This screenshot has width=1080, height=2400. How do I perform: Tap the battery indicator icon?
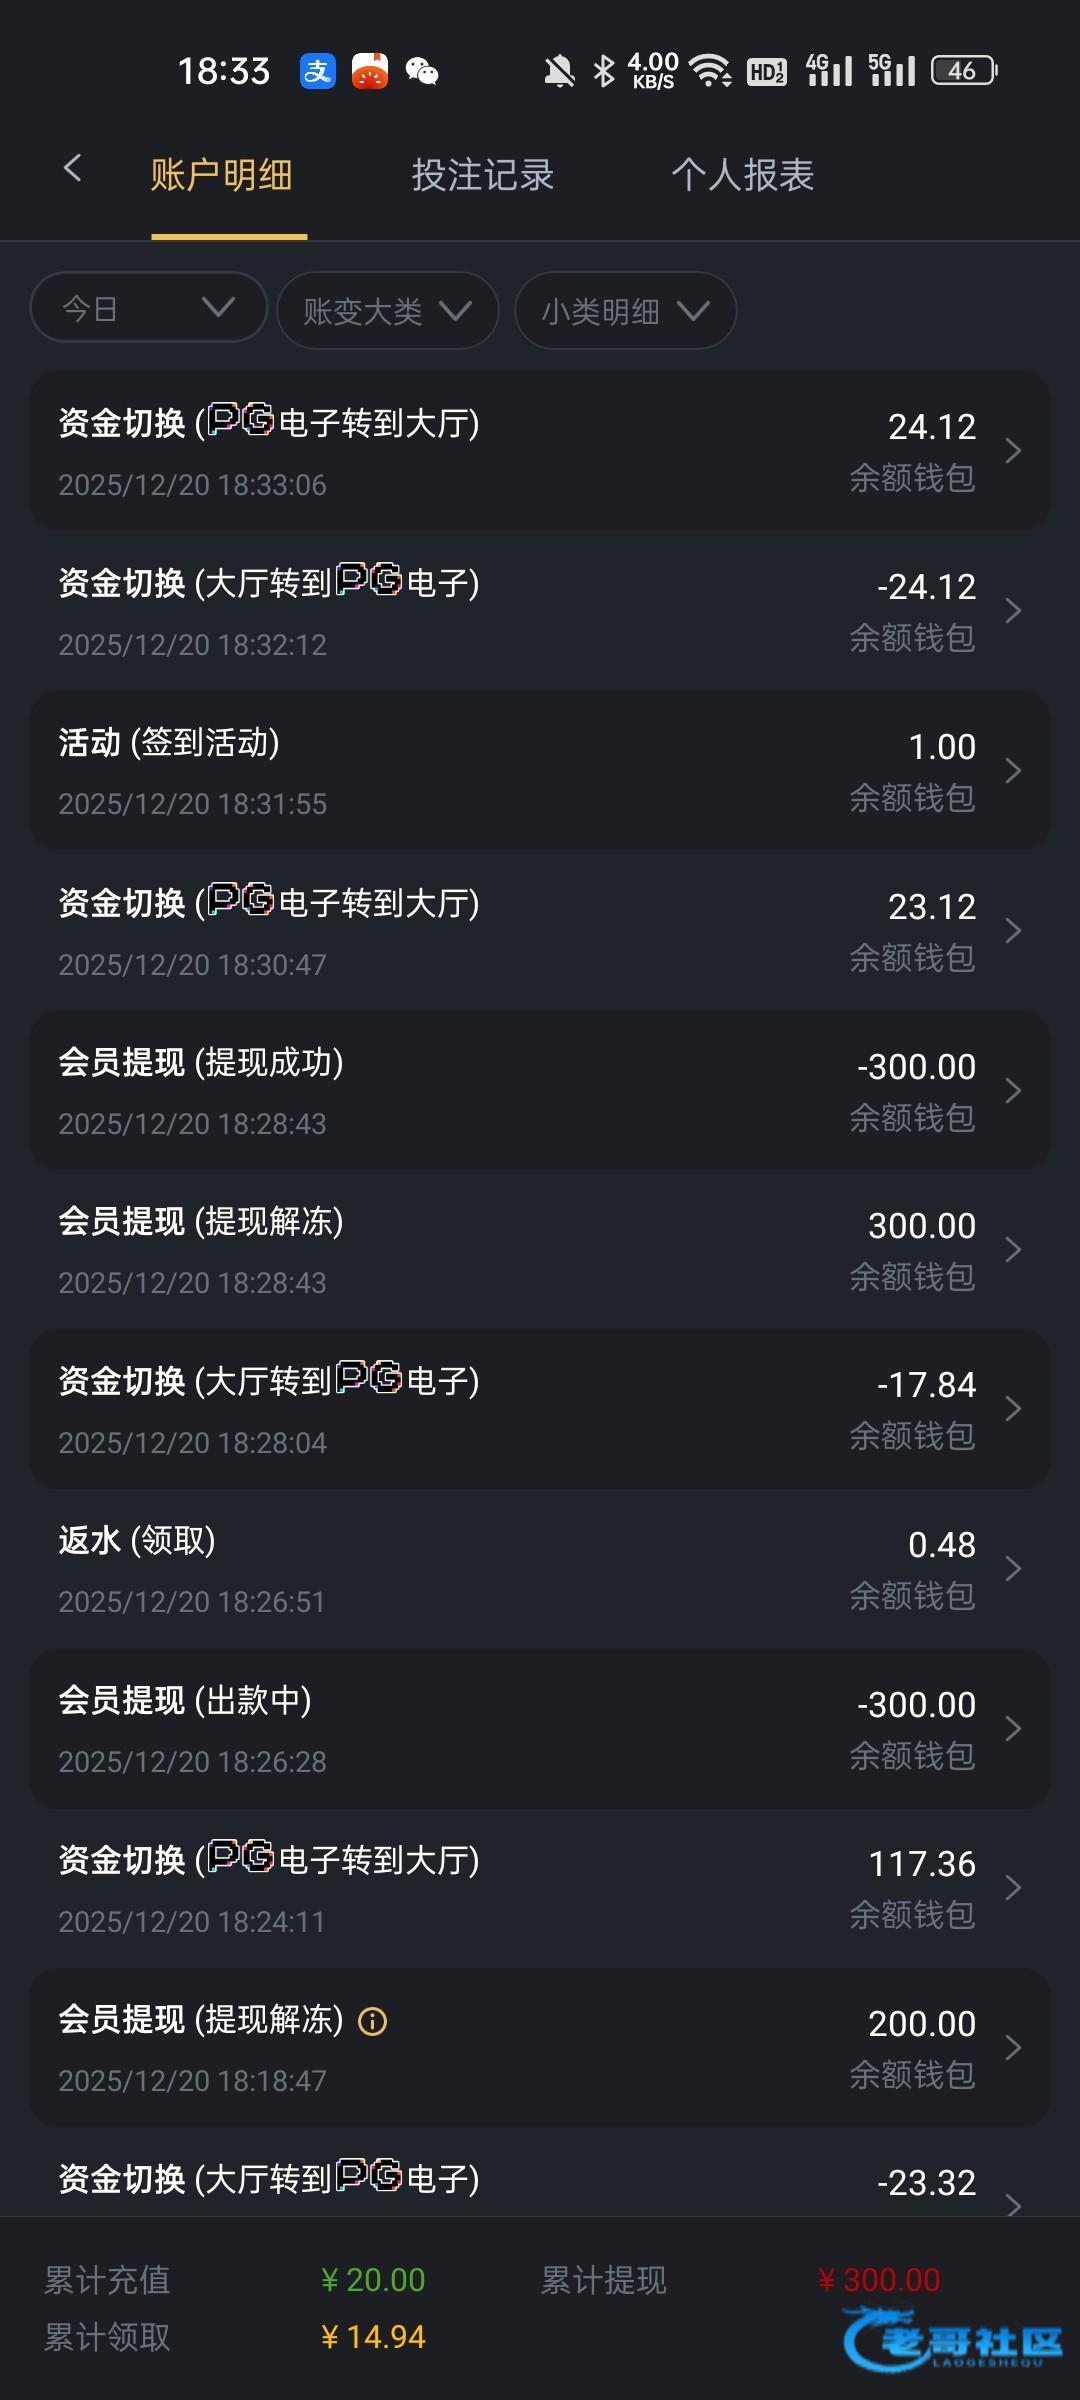(x=964, y=71)
